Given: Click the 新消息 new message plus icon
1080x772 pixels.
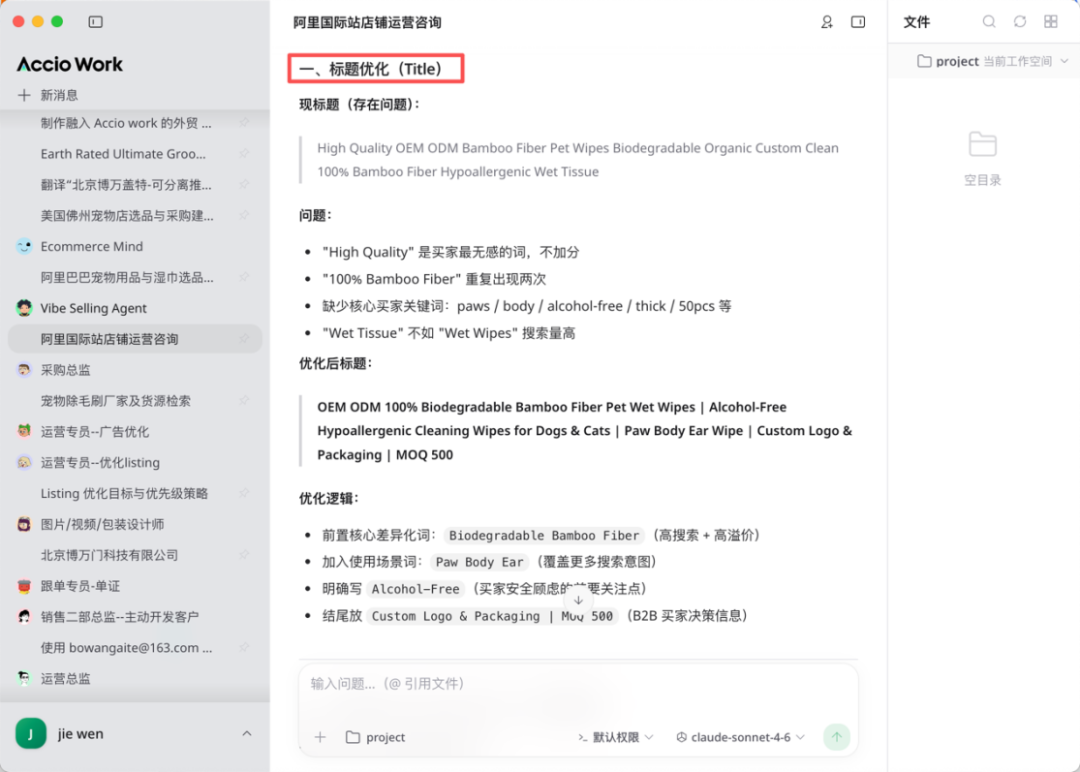Looking at the screenshot, I should [22, 94].
